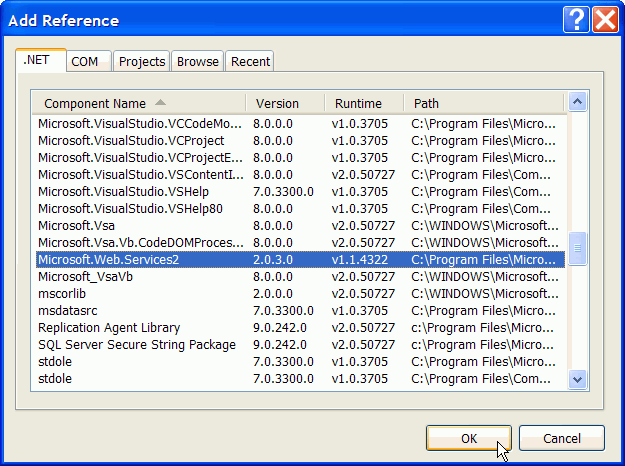Click the vertical scrollbar thumb

(578, 248)
